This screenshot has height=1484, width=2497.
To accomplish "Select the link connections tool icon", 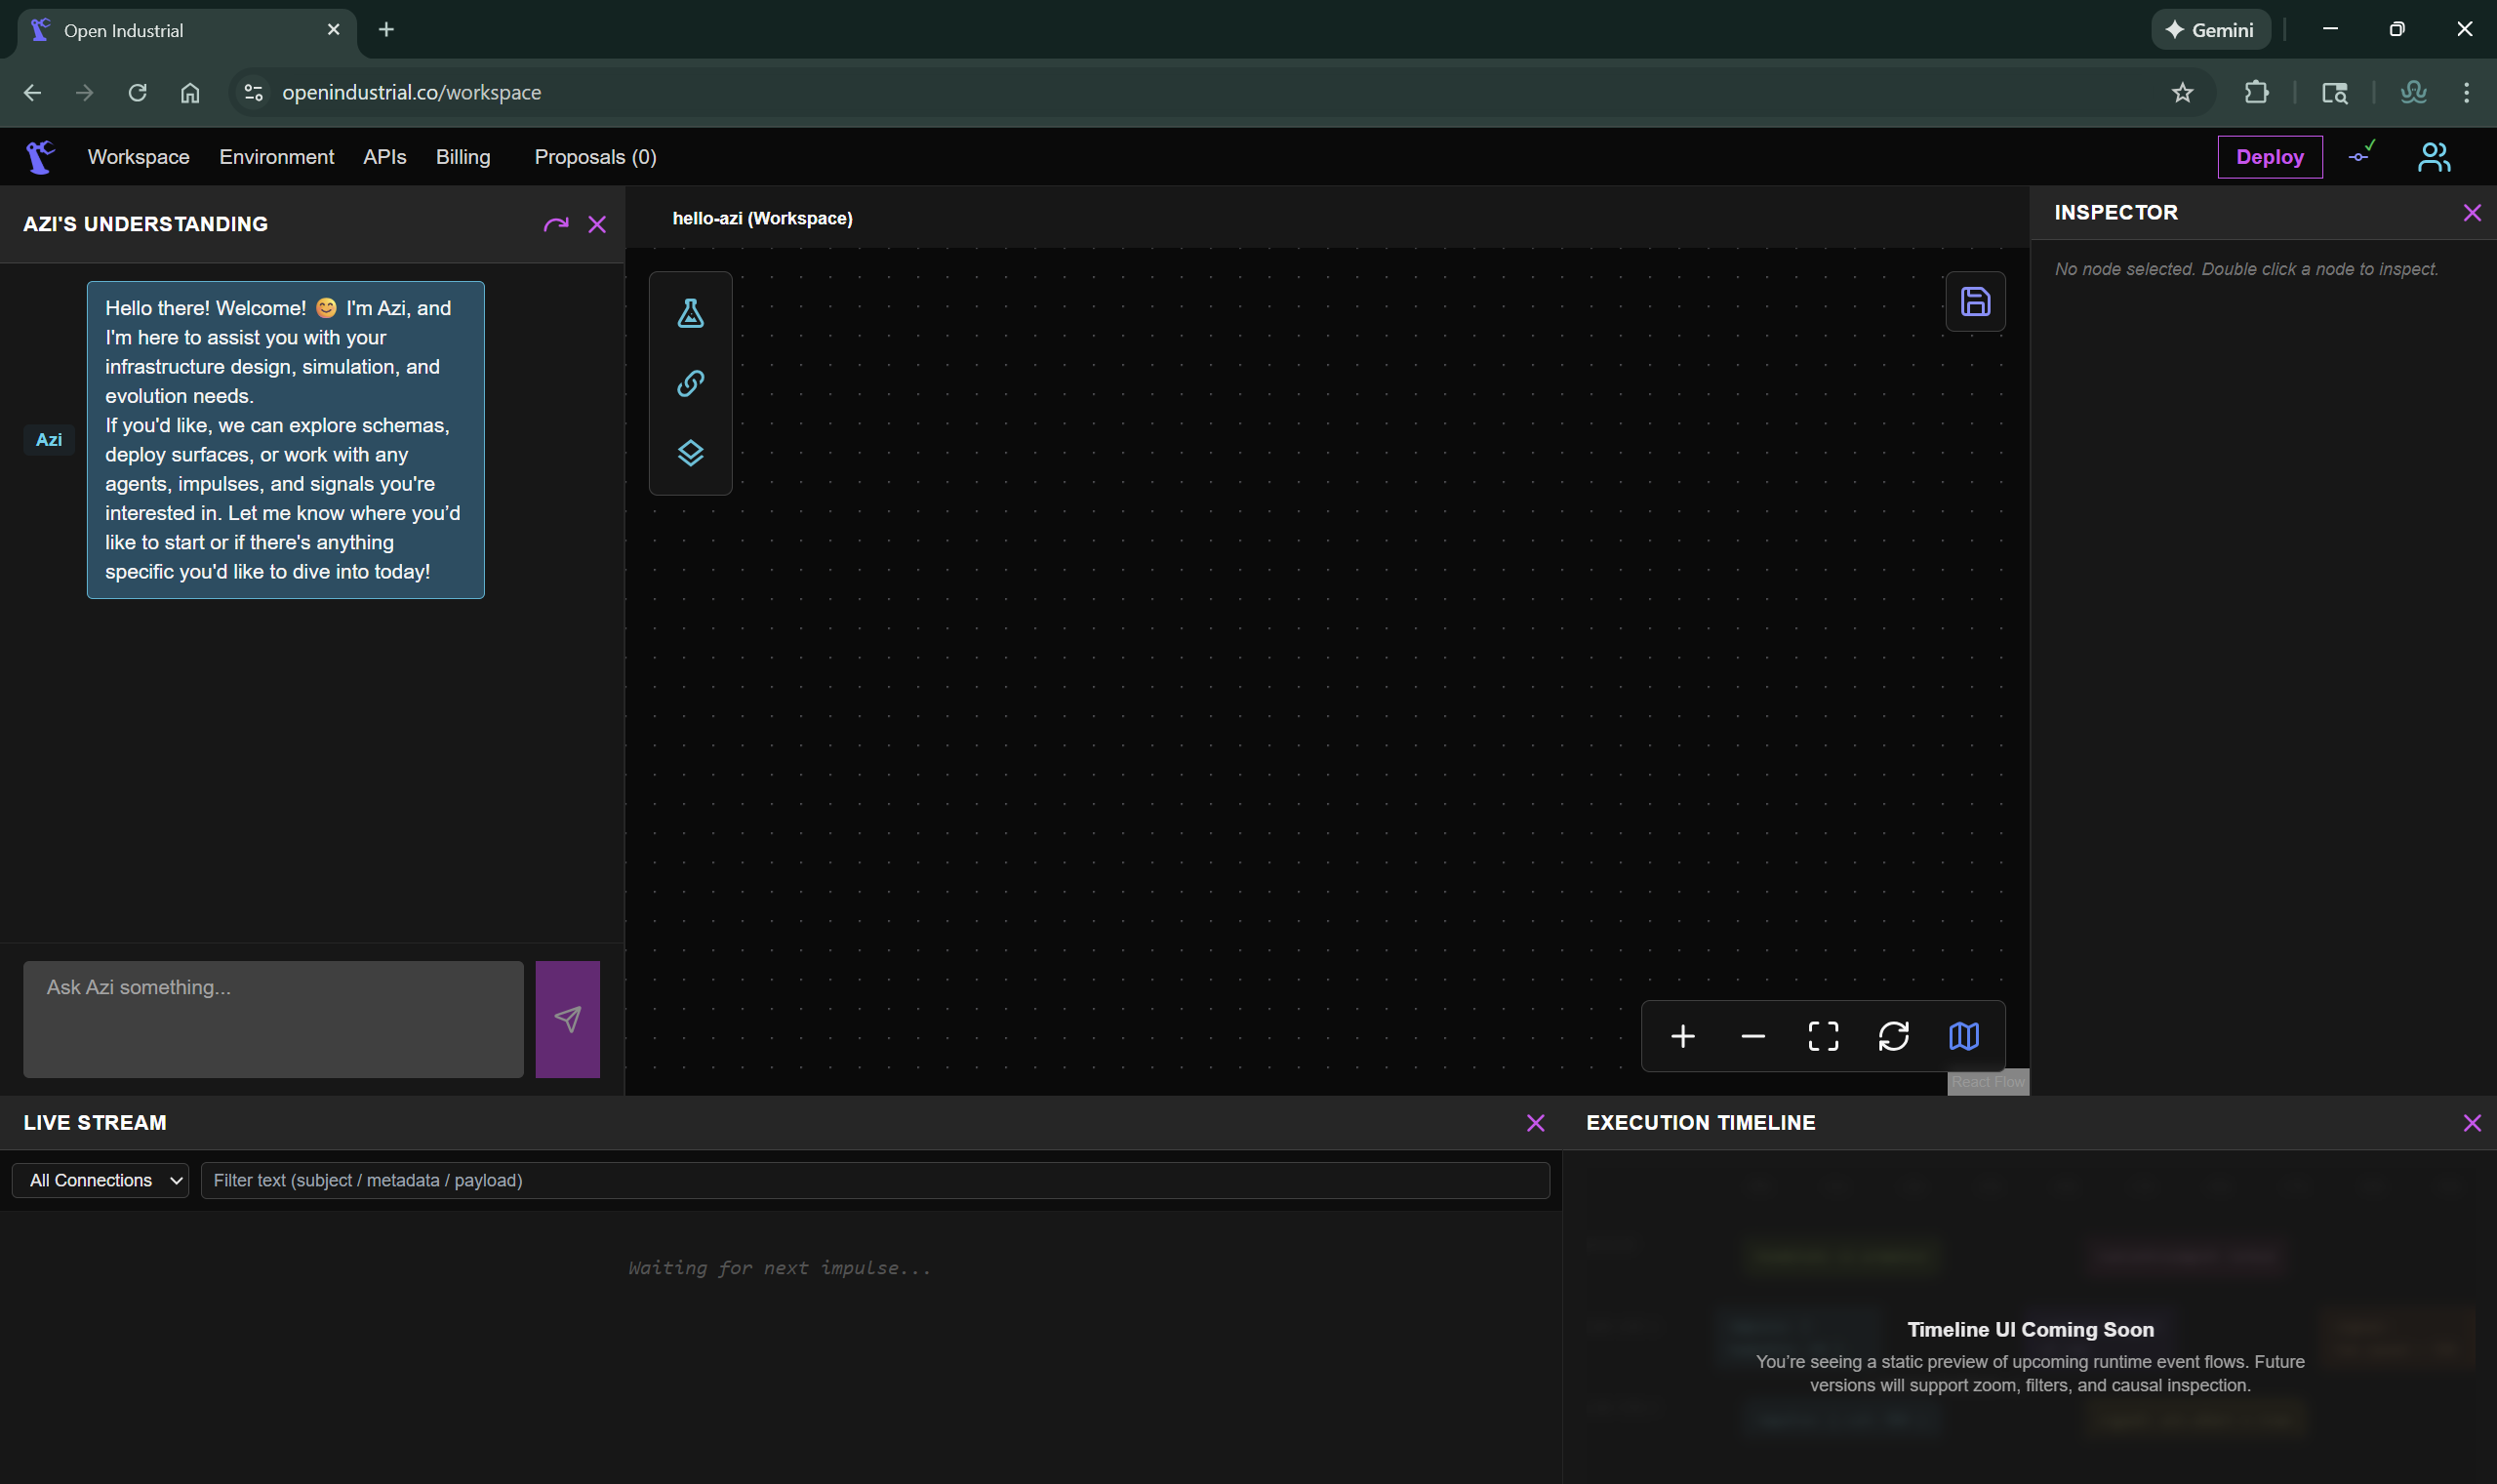I will click(690, 383).
